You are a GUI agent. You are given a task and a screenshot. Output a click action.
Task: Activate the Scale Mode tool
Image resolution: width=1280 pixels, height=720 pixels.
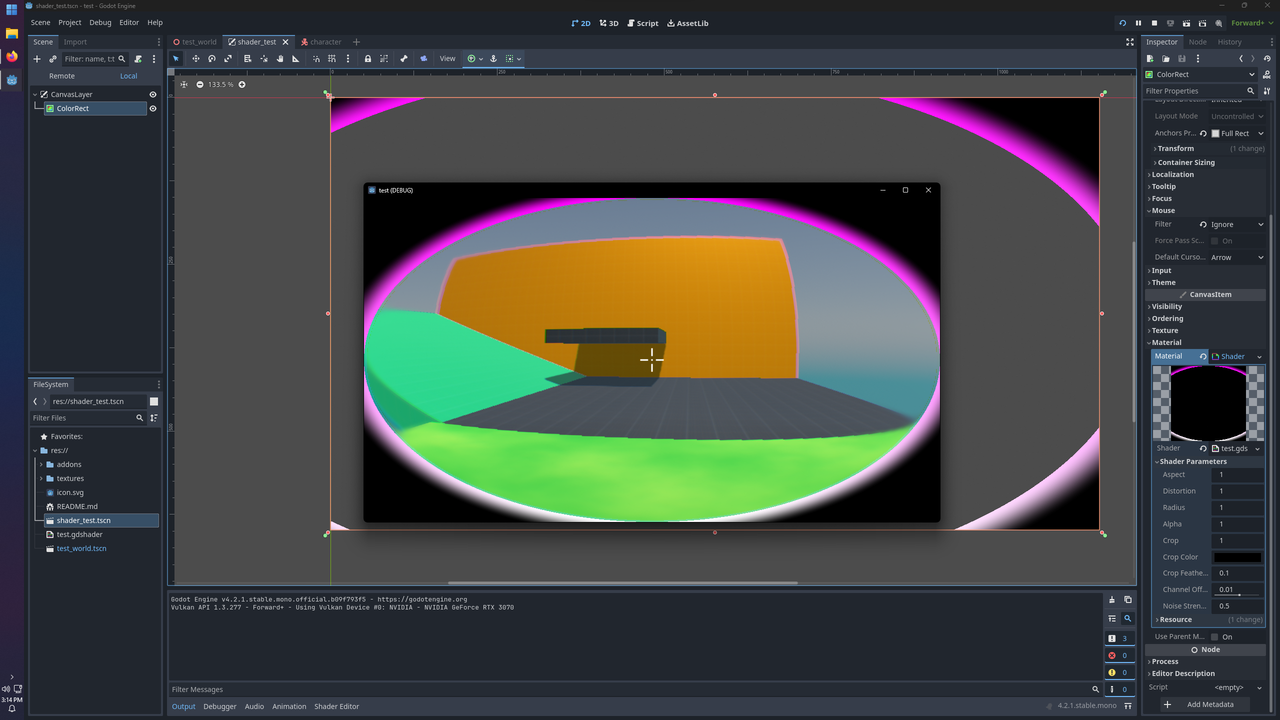[228, 58]
